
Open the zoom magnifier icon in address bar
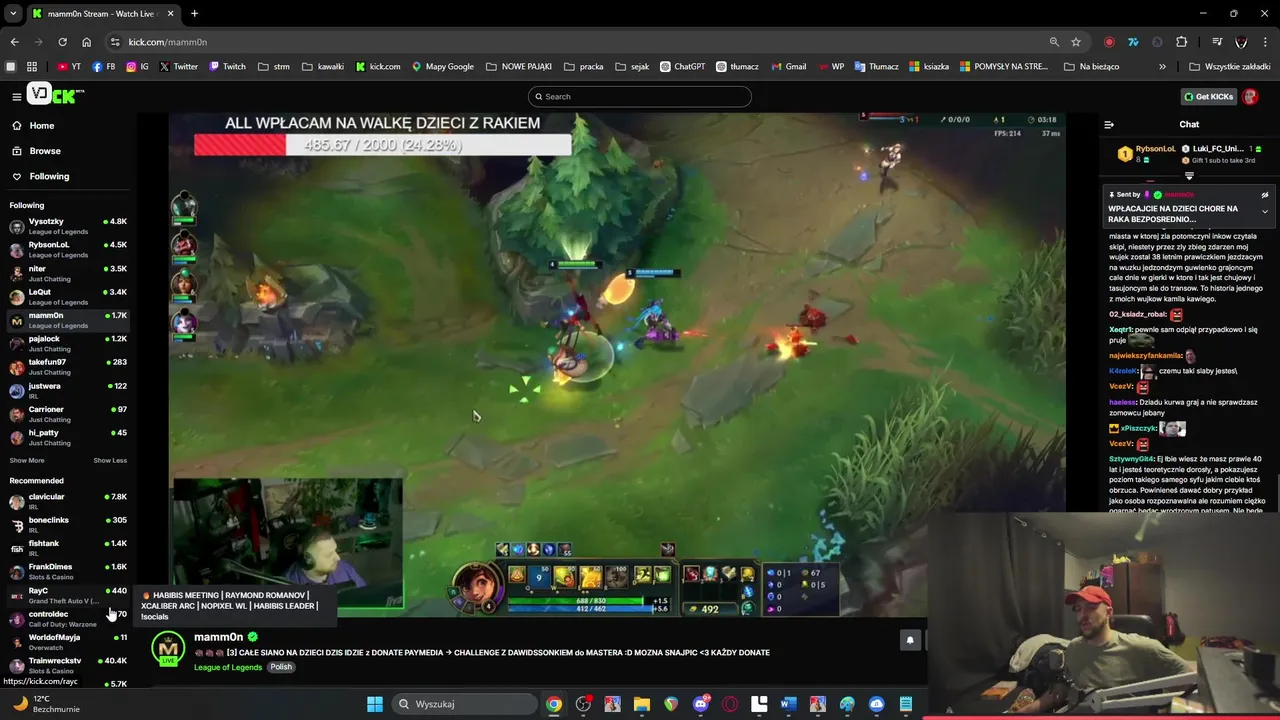(1054, 42)
